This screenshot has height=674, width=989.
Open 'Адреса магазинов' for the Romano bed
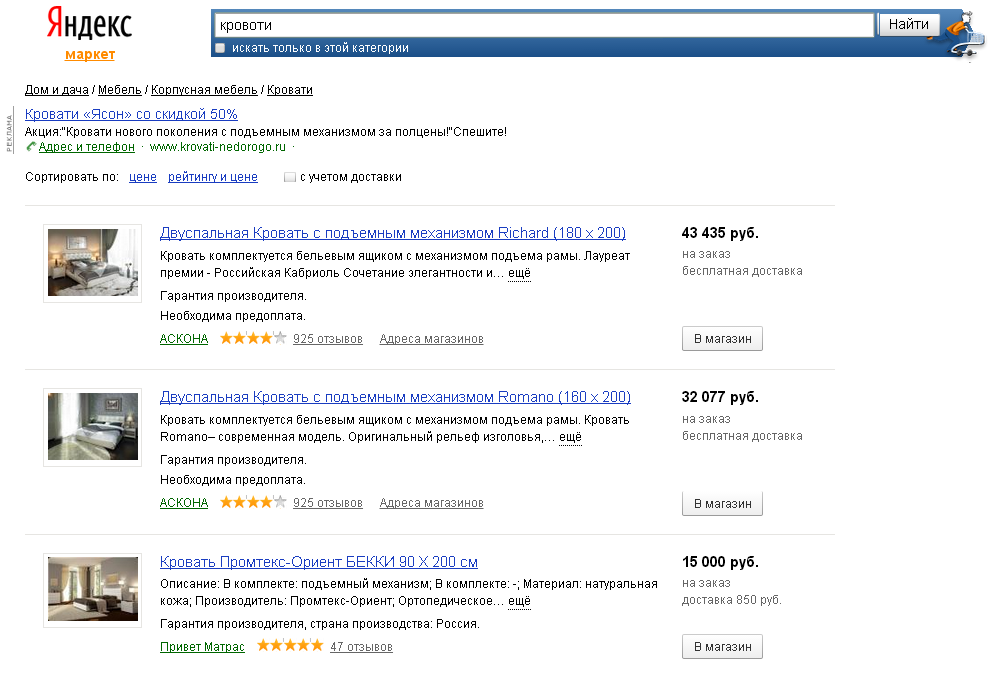pyautogui.click(x=431, y=503)
